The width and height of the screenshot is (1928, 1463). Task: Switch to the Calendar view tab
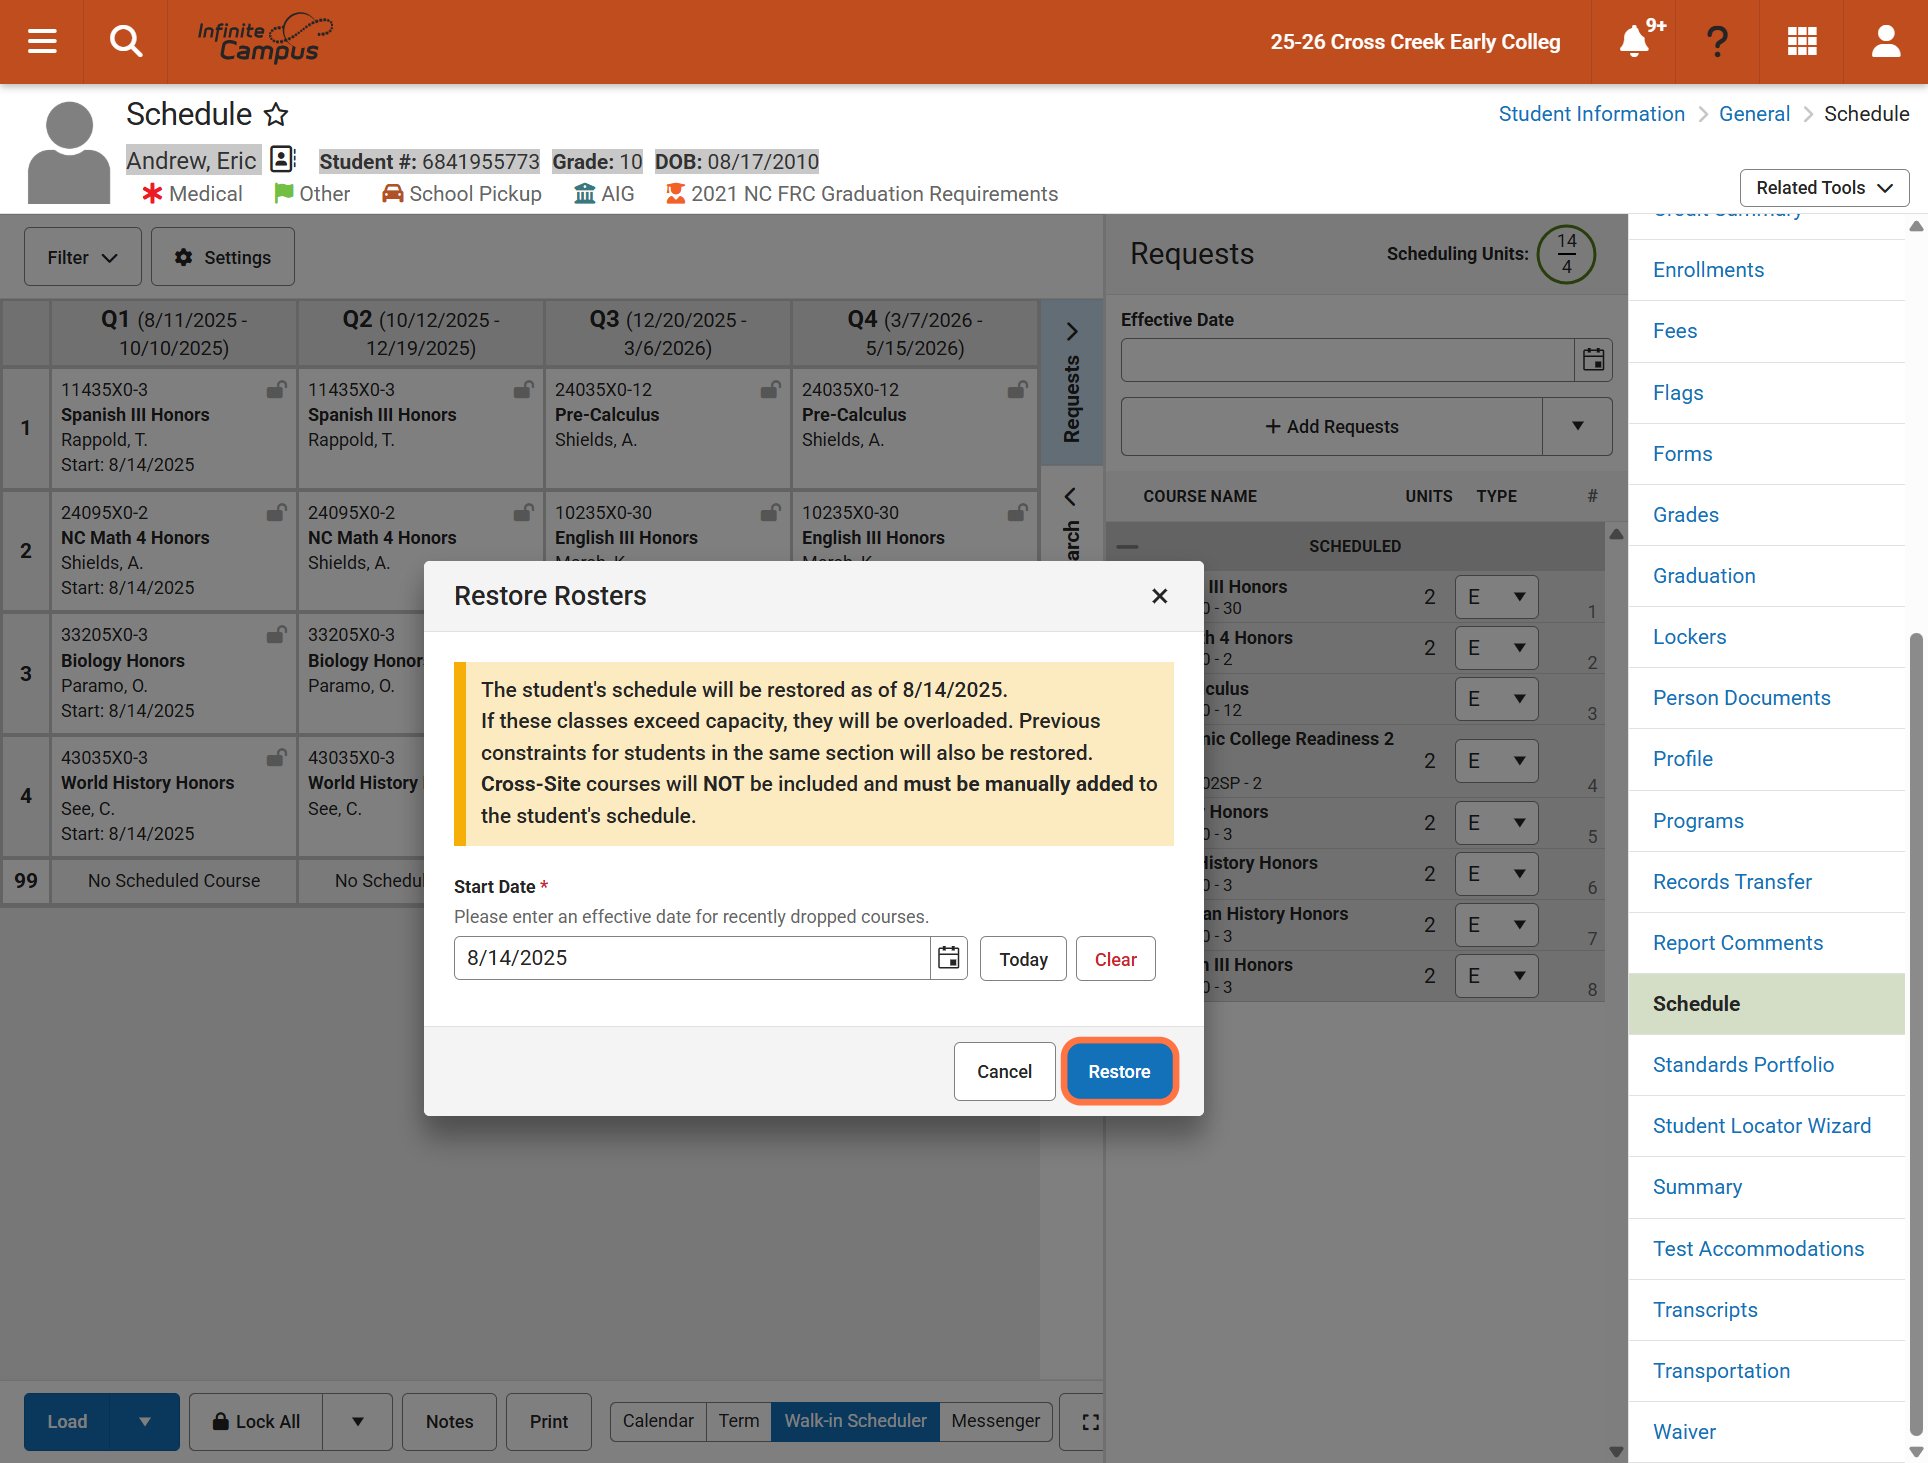[x=658, y=1421]
